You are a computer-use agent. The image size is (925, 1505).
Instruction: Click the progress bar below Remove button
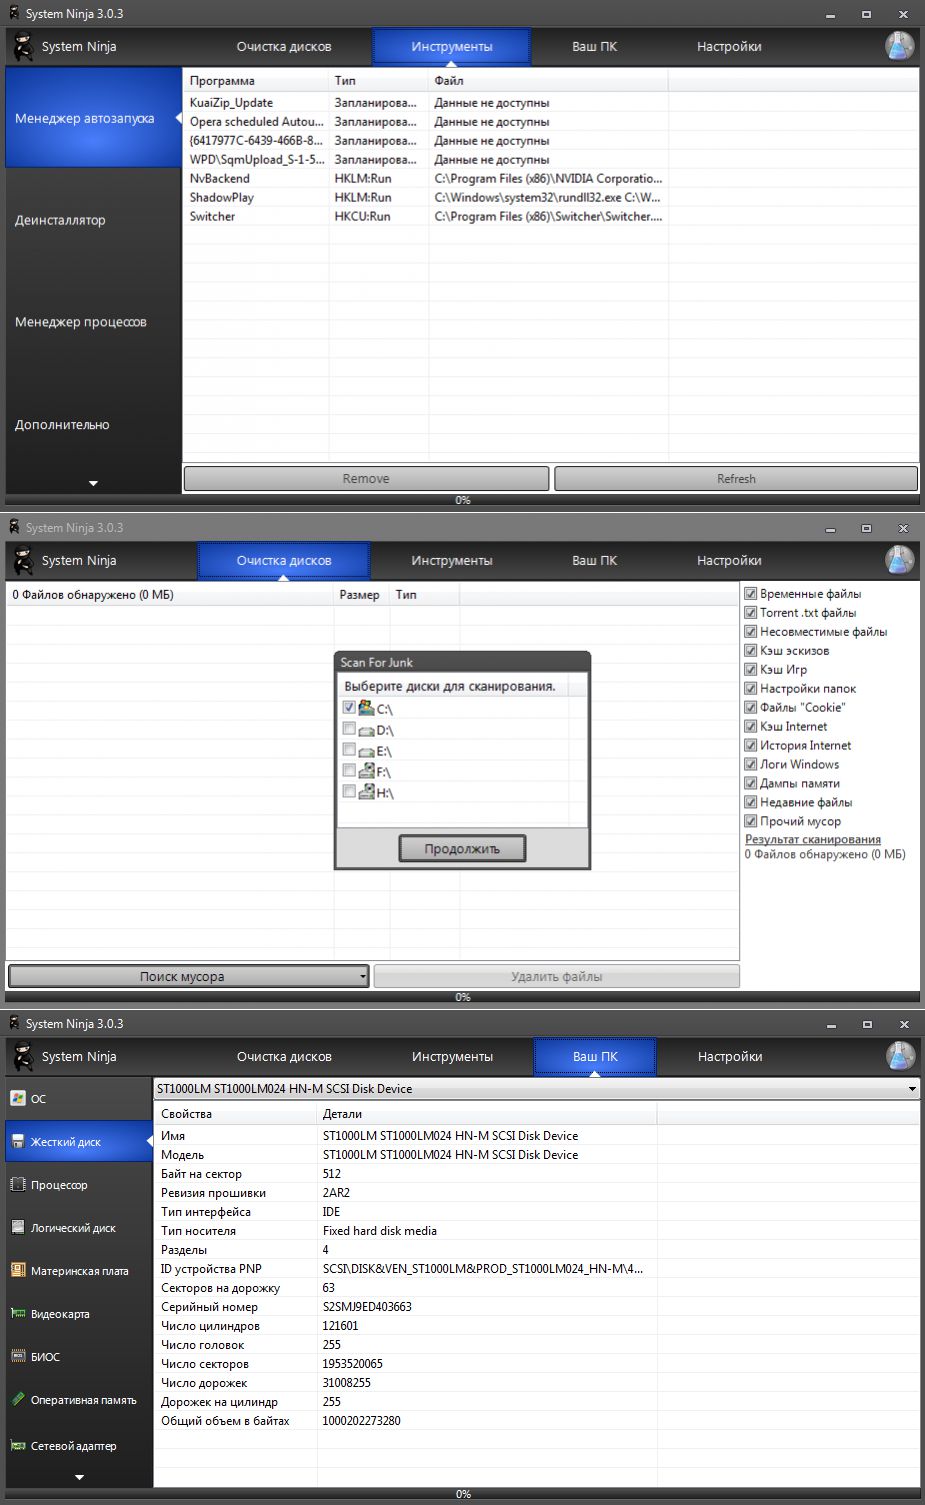[462, 500]
